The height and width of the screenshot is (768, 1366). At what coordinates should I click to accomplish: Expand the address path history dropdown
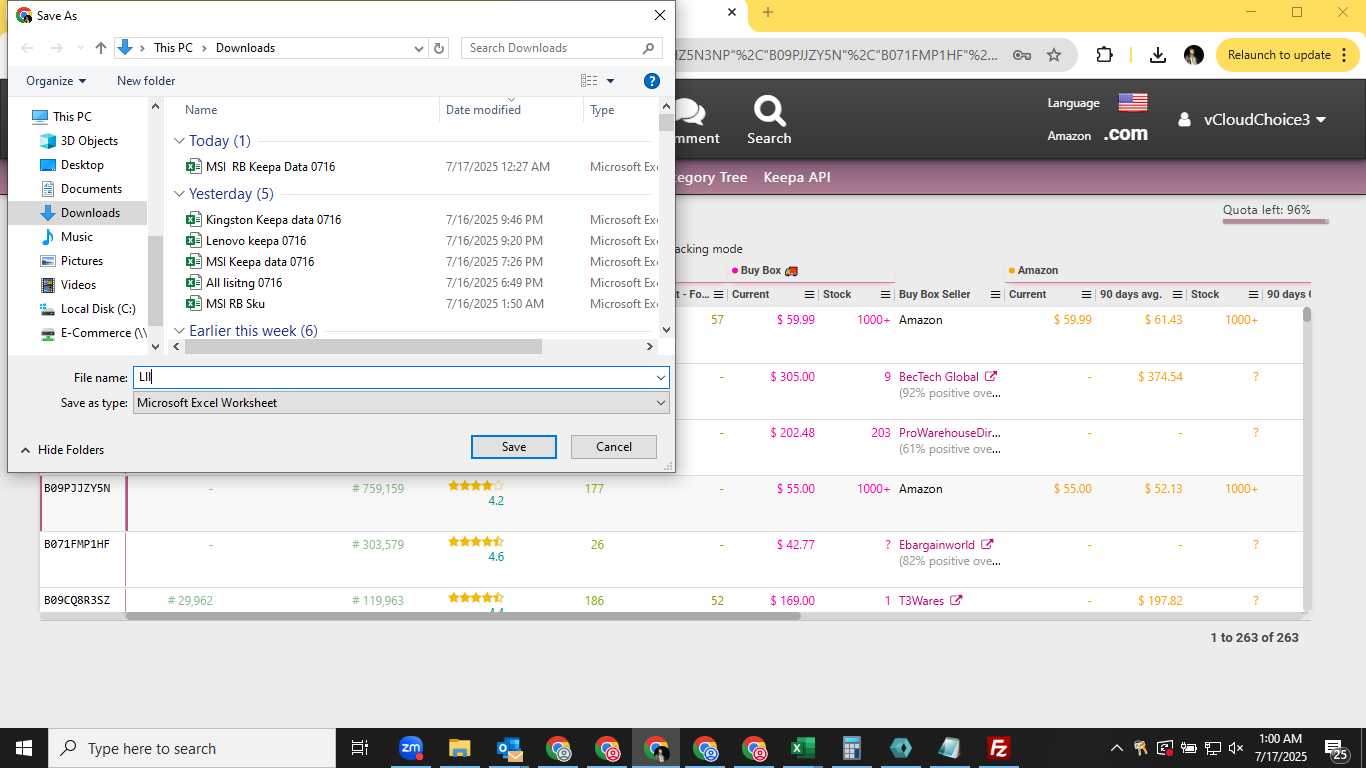pos(419,48)
